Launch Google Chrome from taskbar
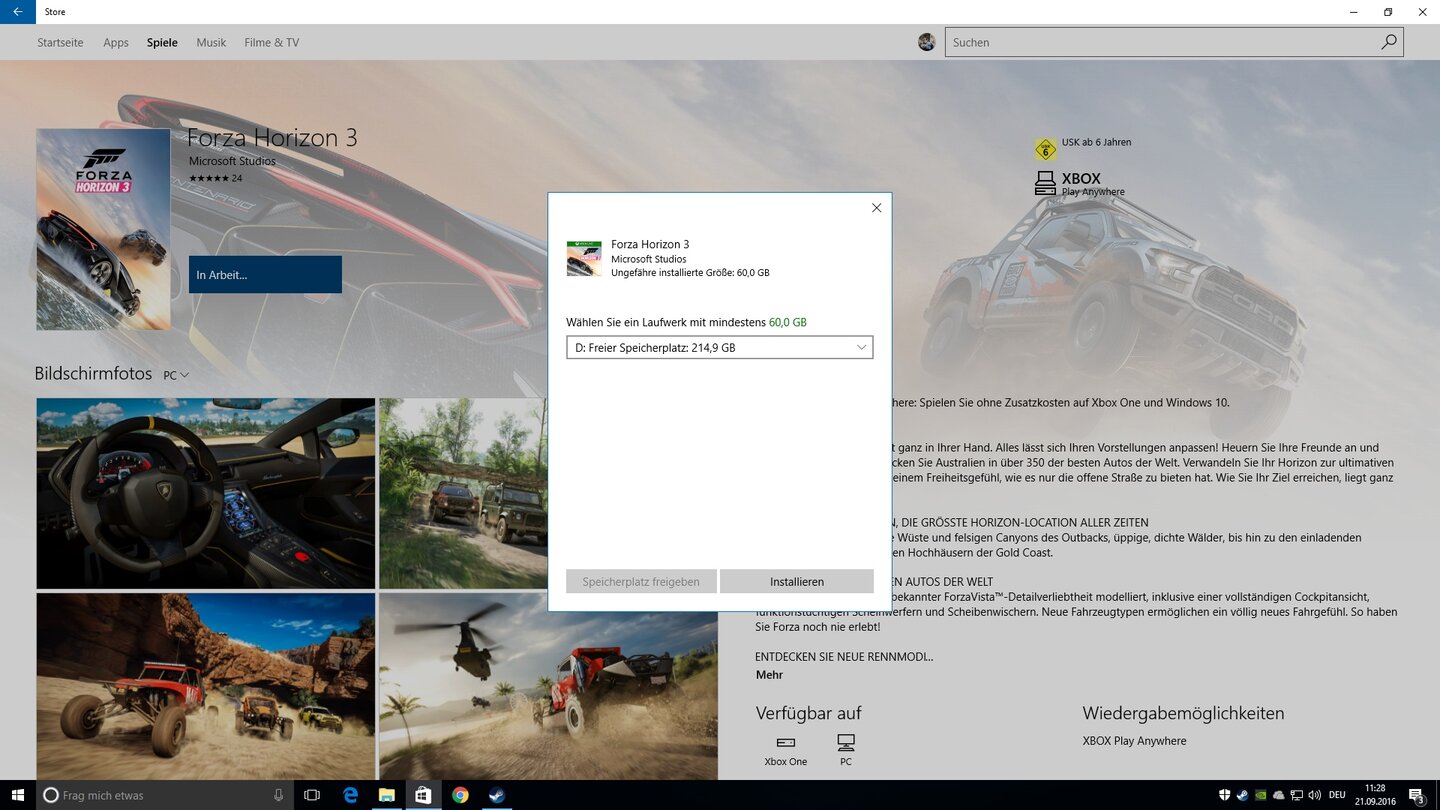Screen dimensions: 1440x810 460,795
